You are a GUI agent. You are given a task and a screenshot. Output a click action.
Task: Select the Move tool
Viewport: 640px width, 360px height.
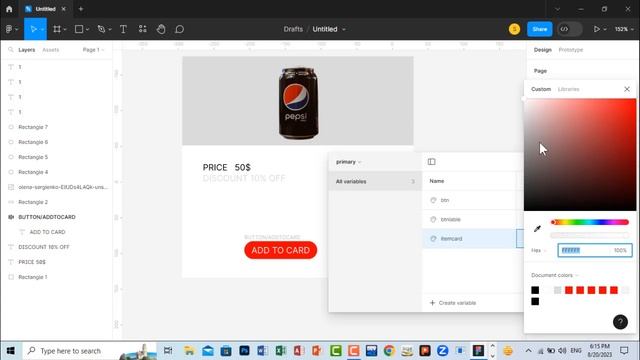[x=33, y=29]
